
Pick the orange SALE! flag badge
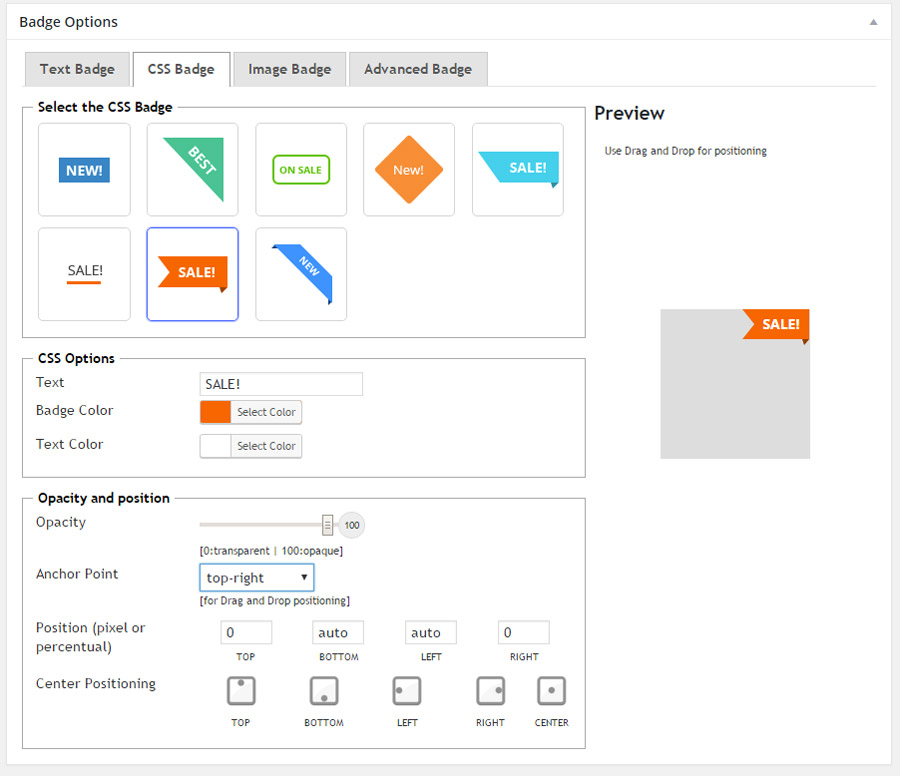pos(192,274)
